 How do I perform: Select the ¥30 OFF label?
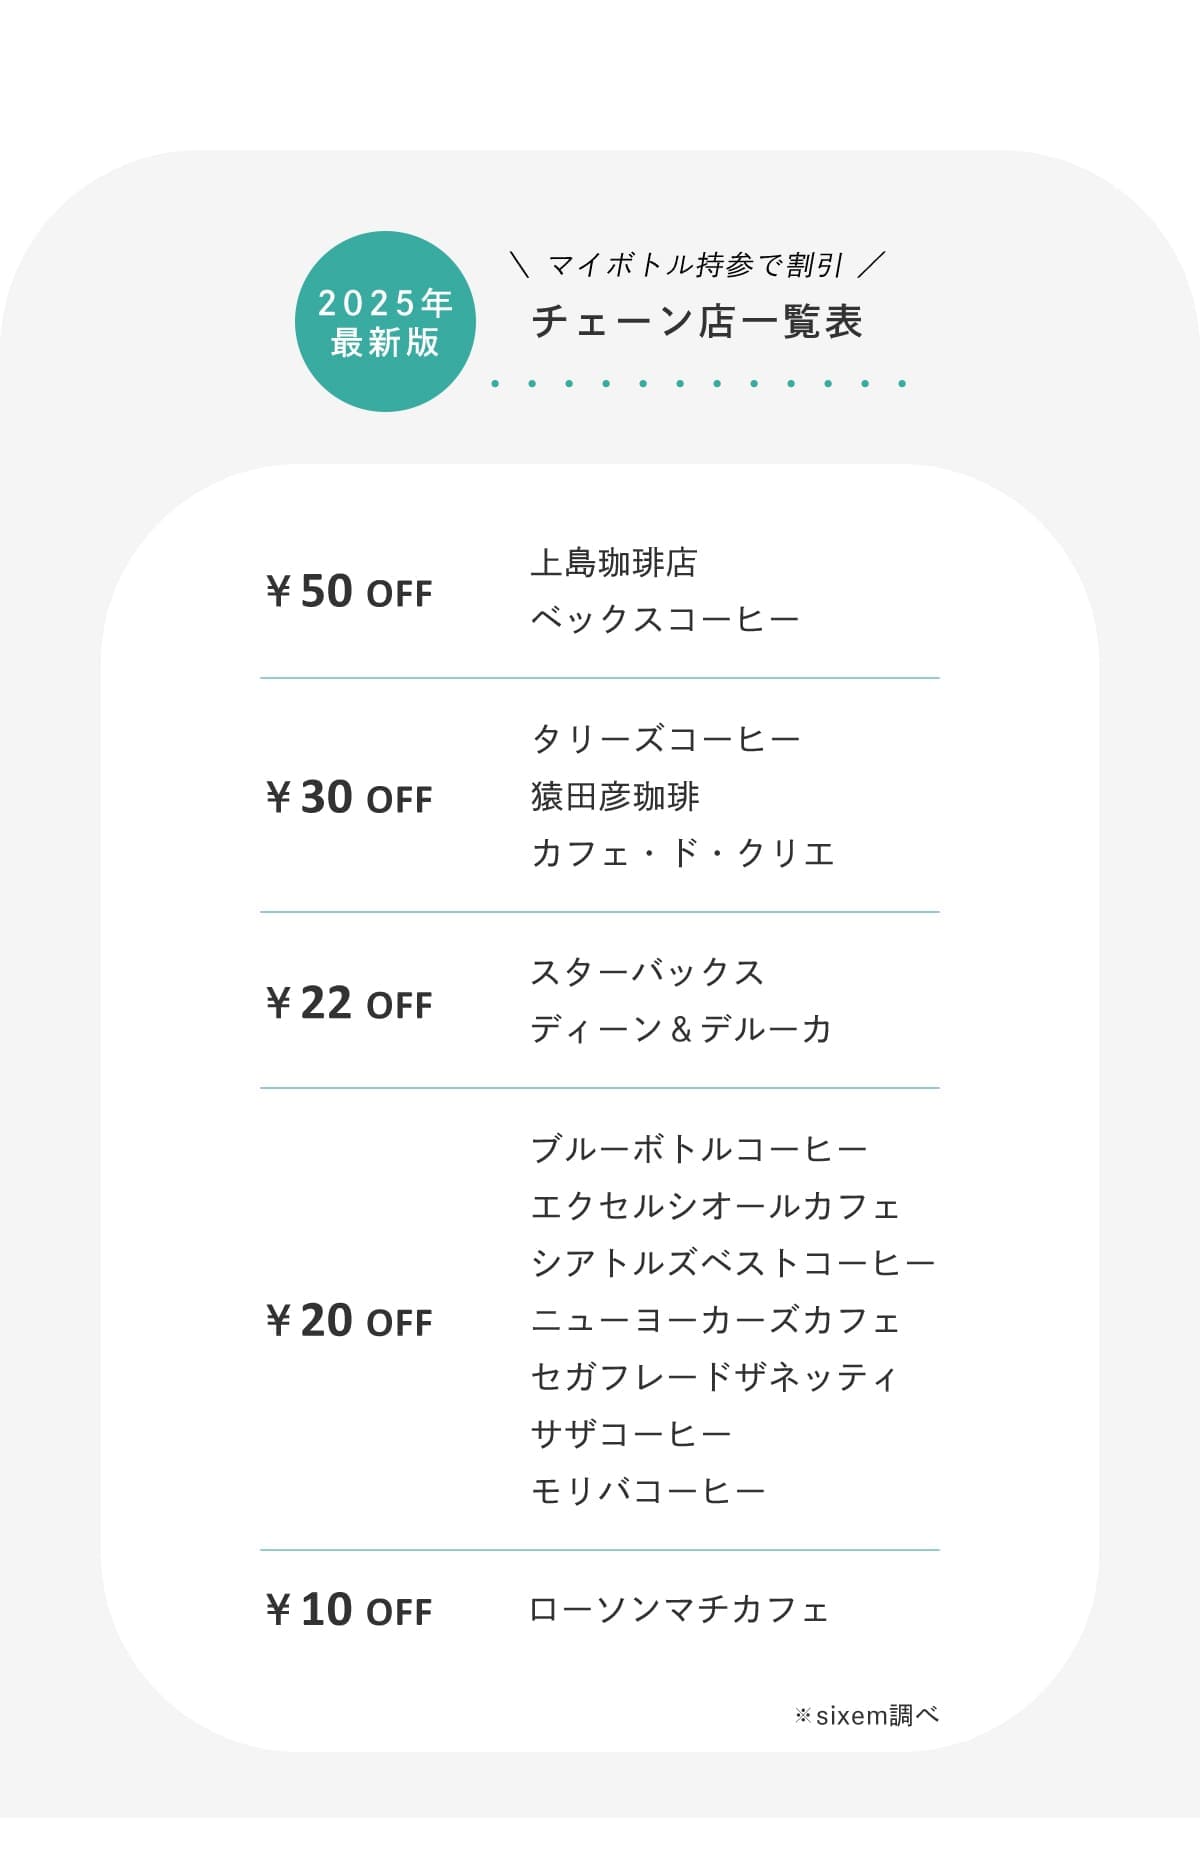(349, 797)
